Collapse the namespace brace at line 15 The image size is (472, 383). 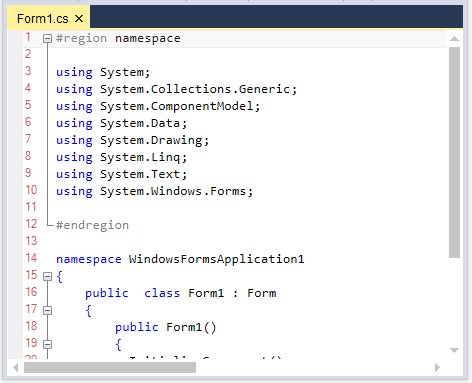pos(47,277)
